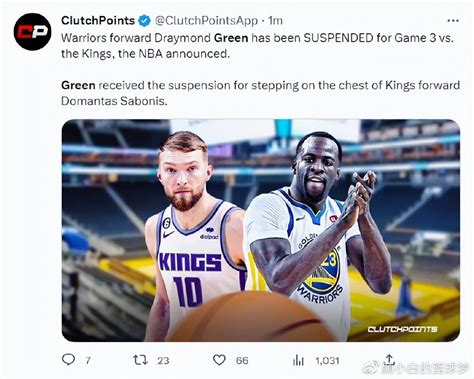Open the ClutchPoints display name
Viewport: 474px width, 379px height.
tap(98, 21)
